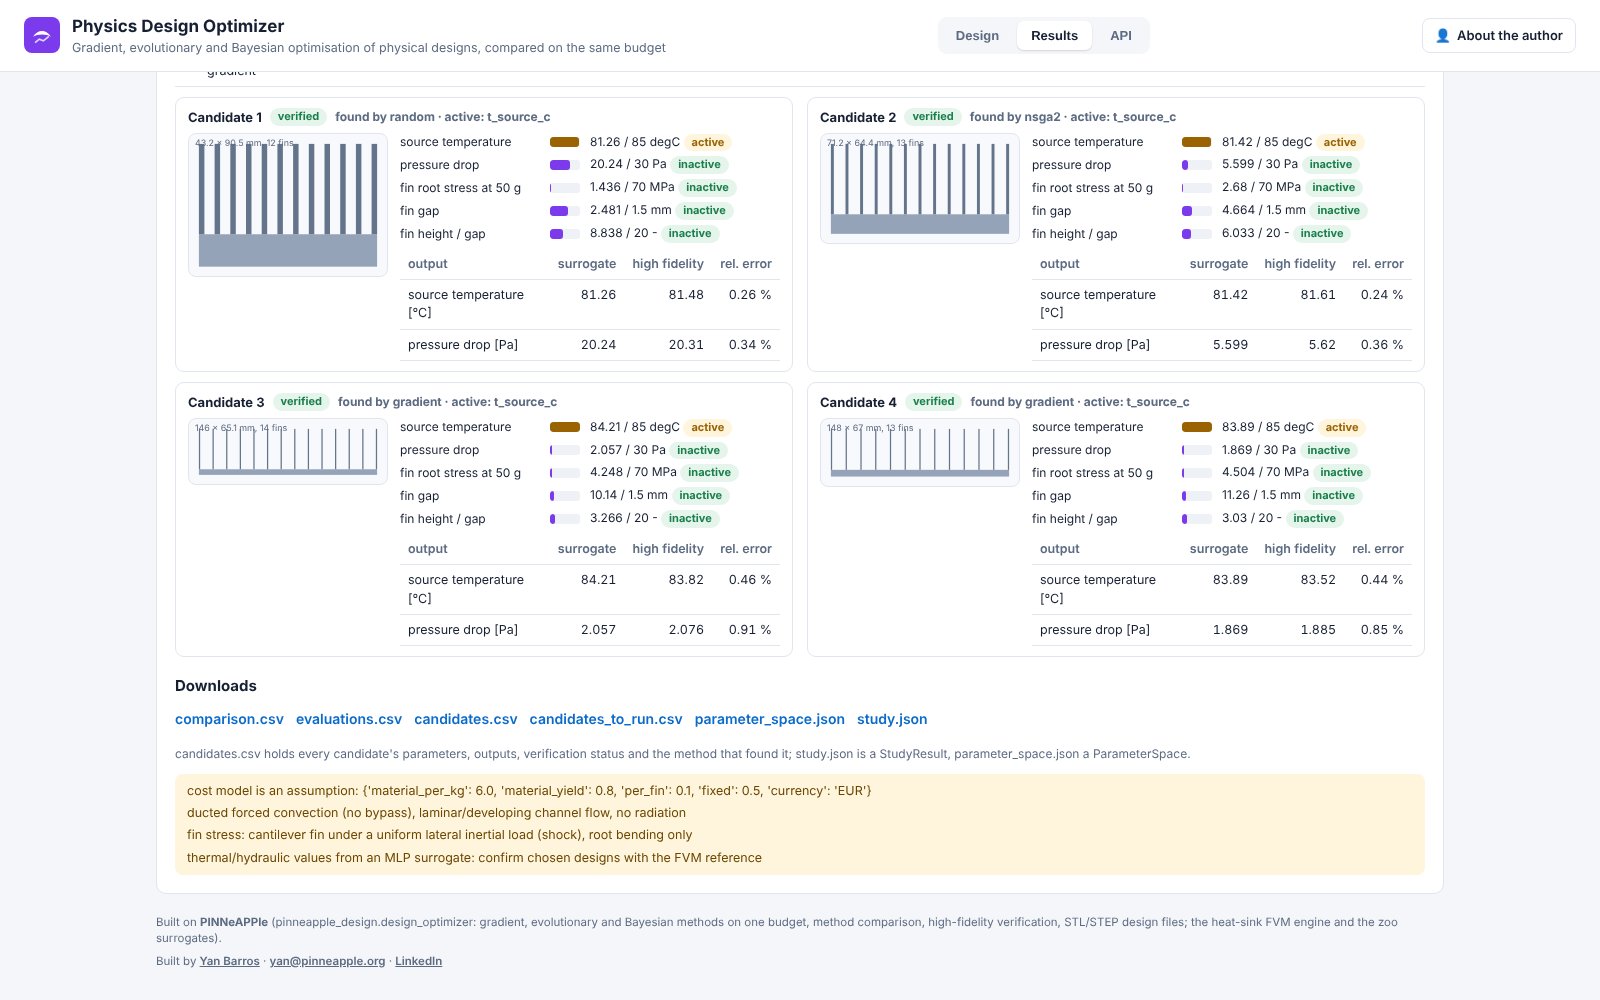Click Candidate 1 heading text
The image size is (1600, 1000).
point(225,117)
